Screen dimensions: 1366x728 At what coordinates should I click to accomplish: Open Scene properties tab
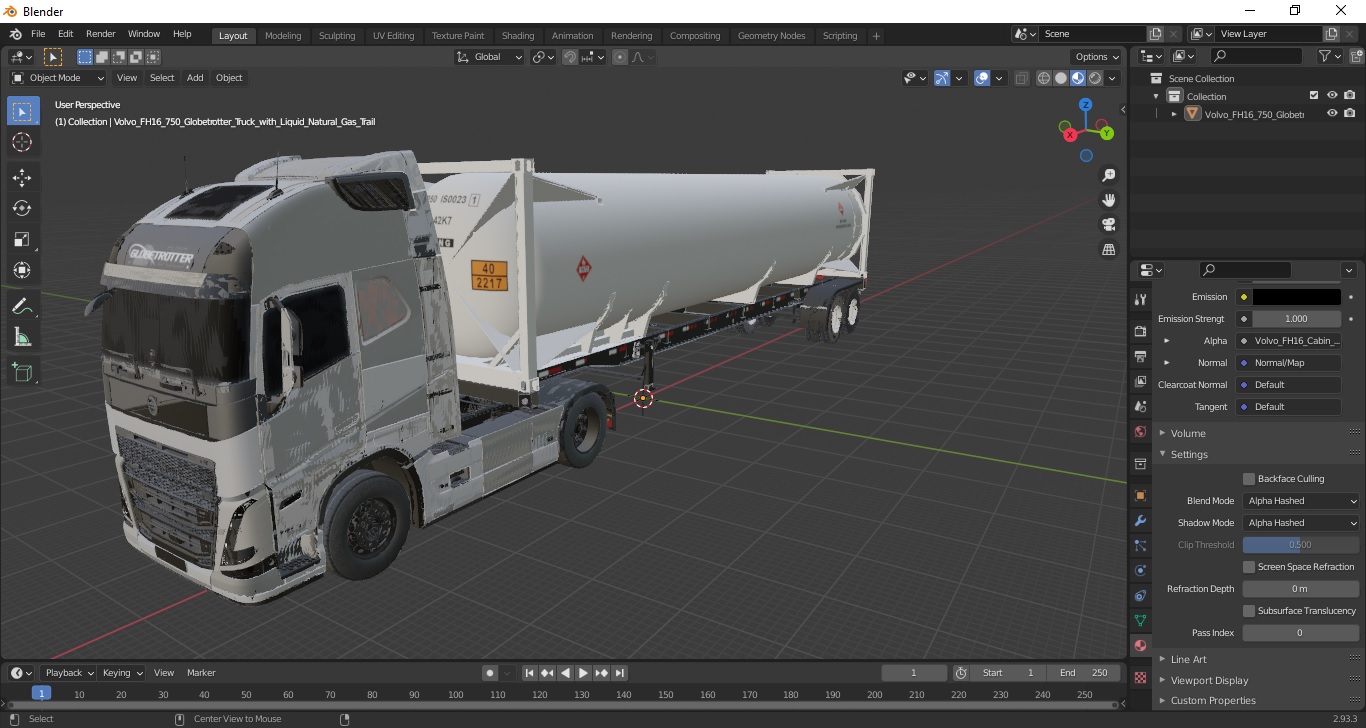pyautogui.click(x=1140, y=407)
